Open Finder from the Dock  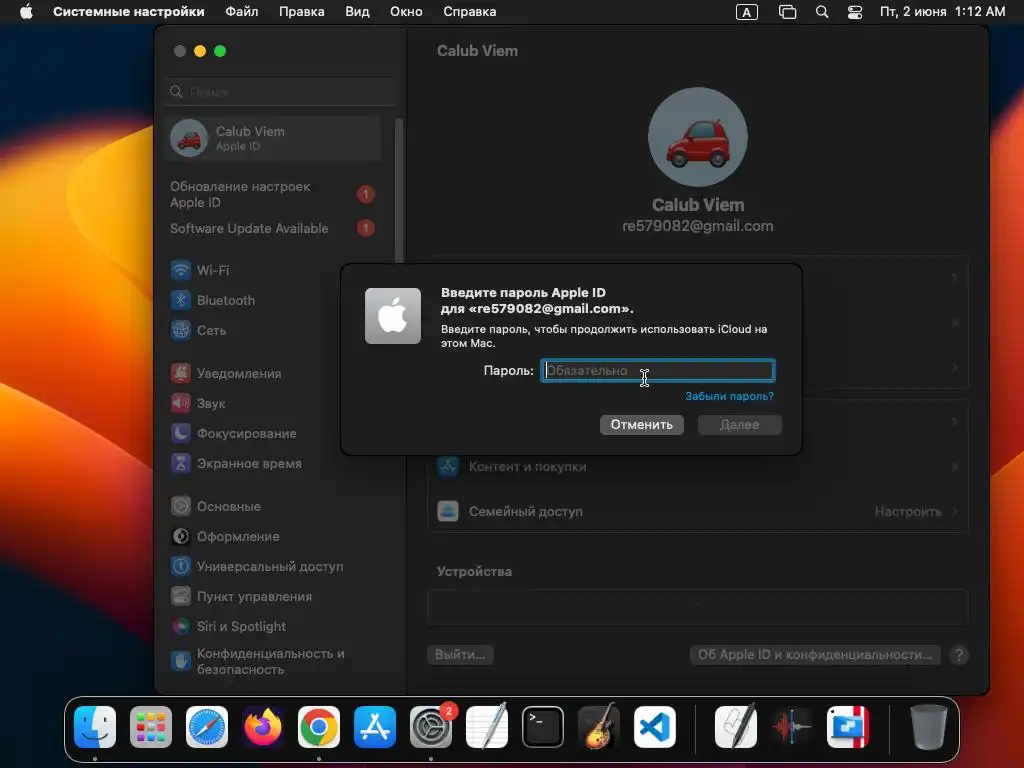[x=95, y=727]
